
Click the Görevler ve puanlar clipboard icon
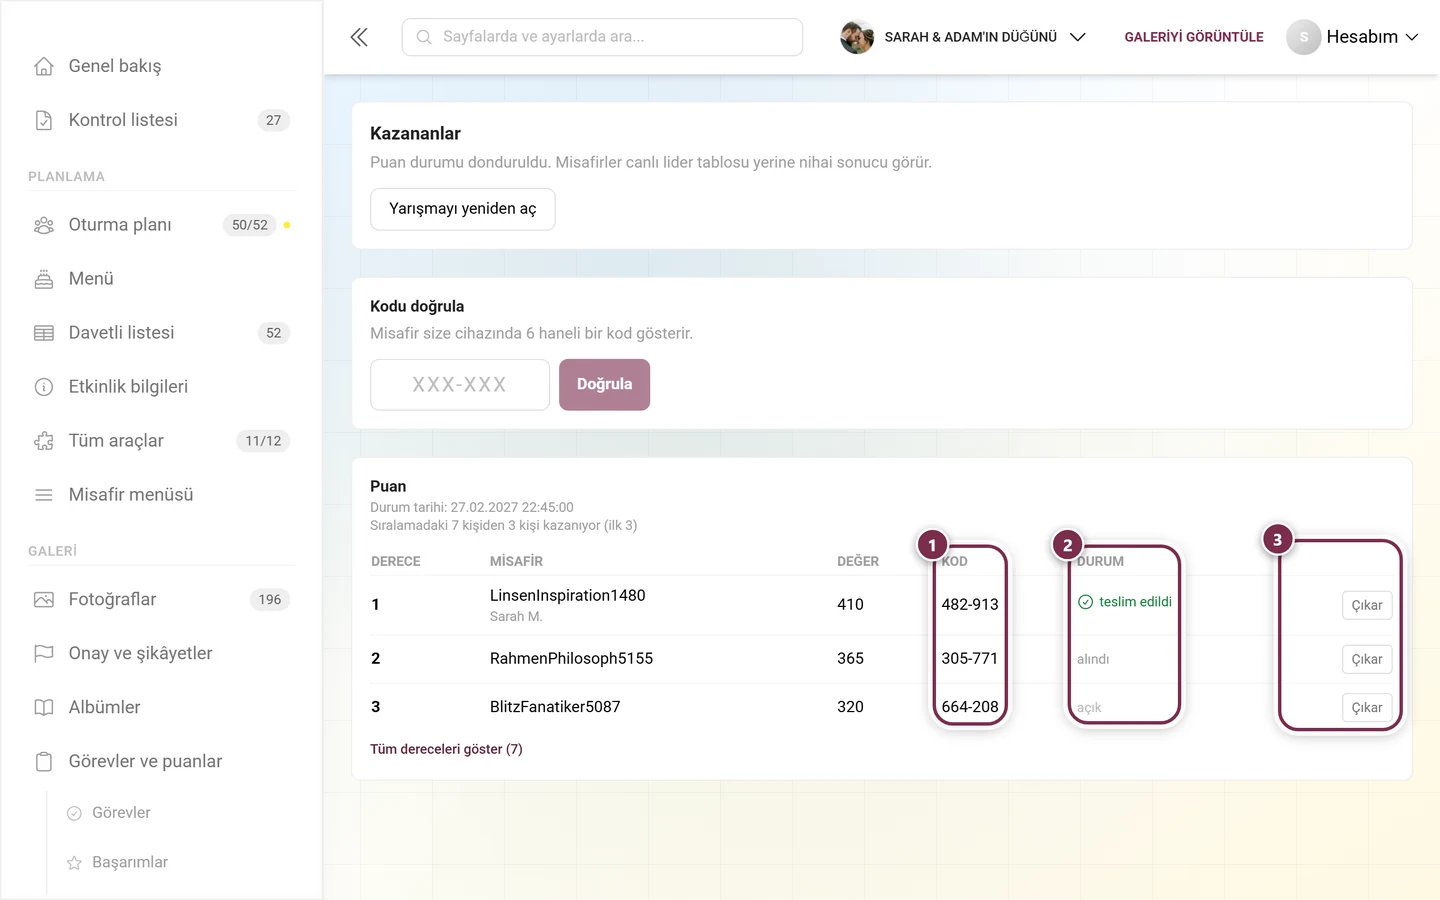[x=44, y=762]
